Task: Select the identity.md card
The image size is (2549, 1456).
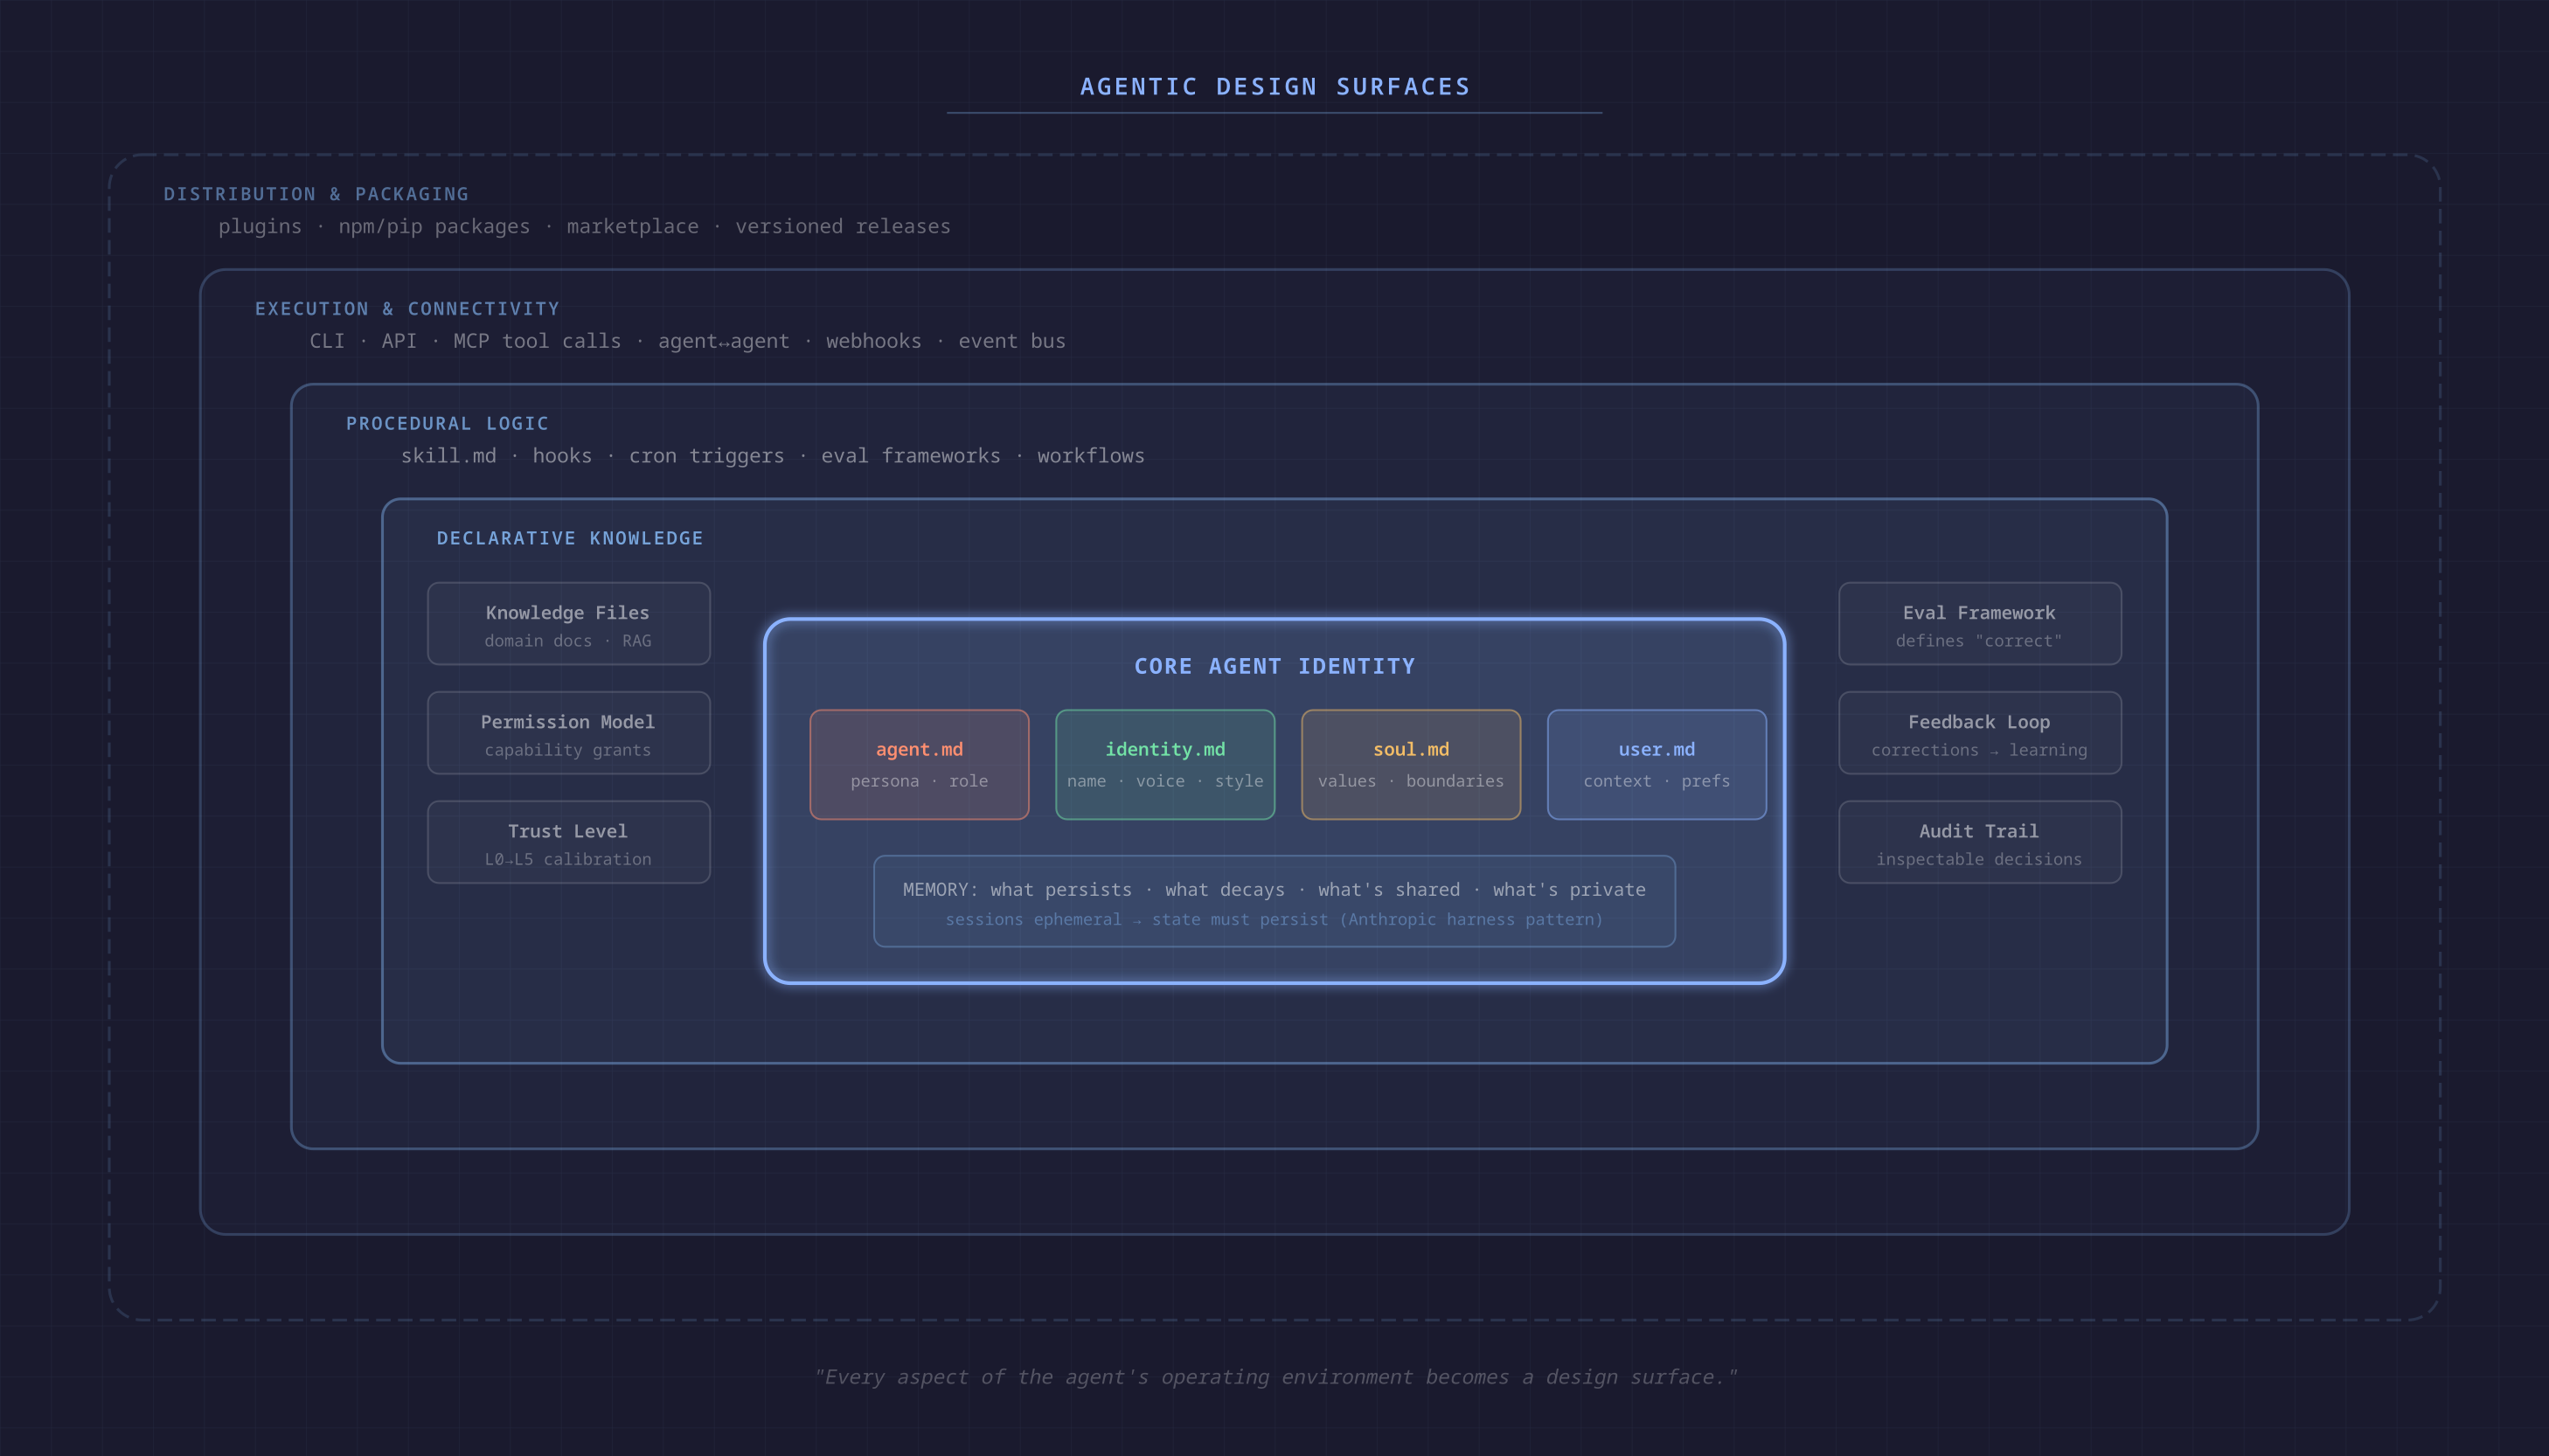Action: (x=1165, y=765)
